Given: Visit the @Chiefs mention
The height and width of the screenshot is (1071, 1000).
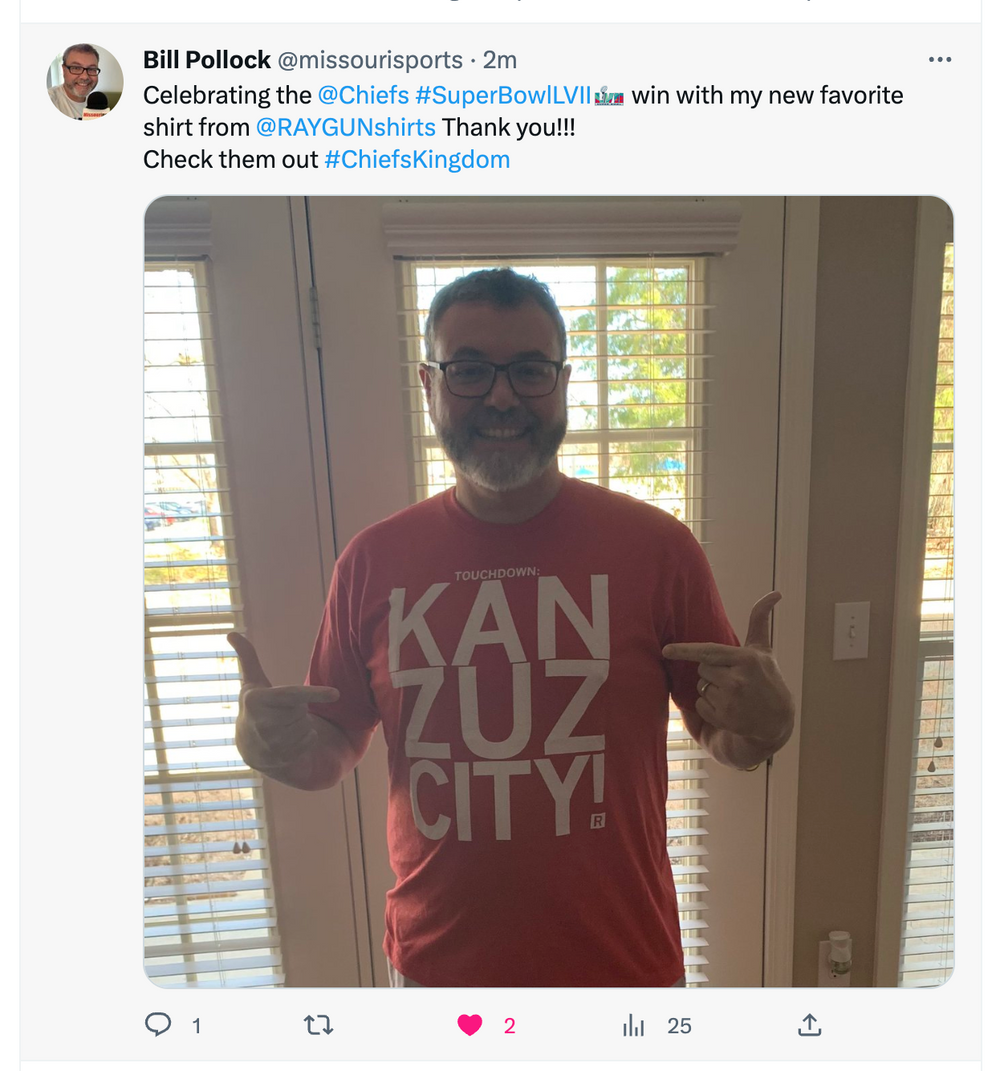Looking at the screenshot, I should point(363,95).
